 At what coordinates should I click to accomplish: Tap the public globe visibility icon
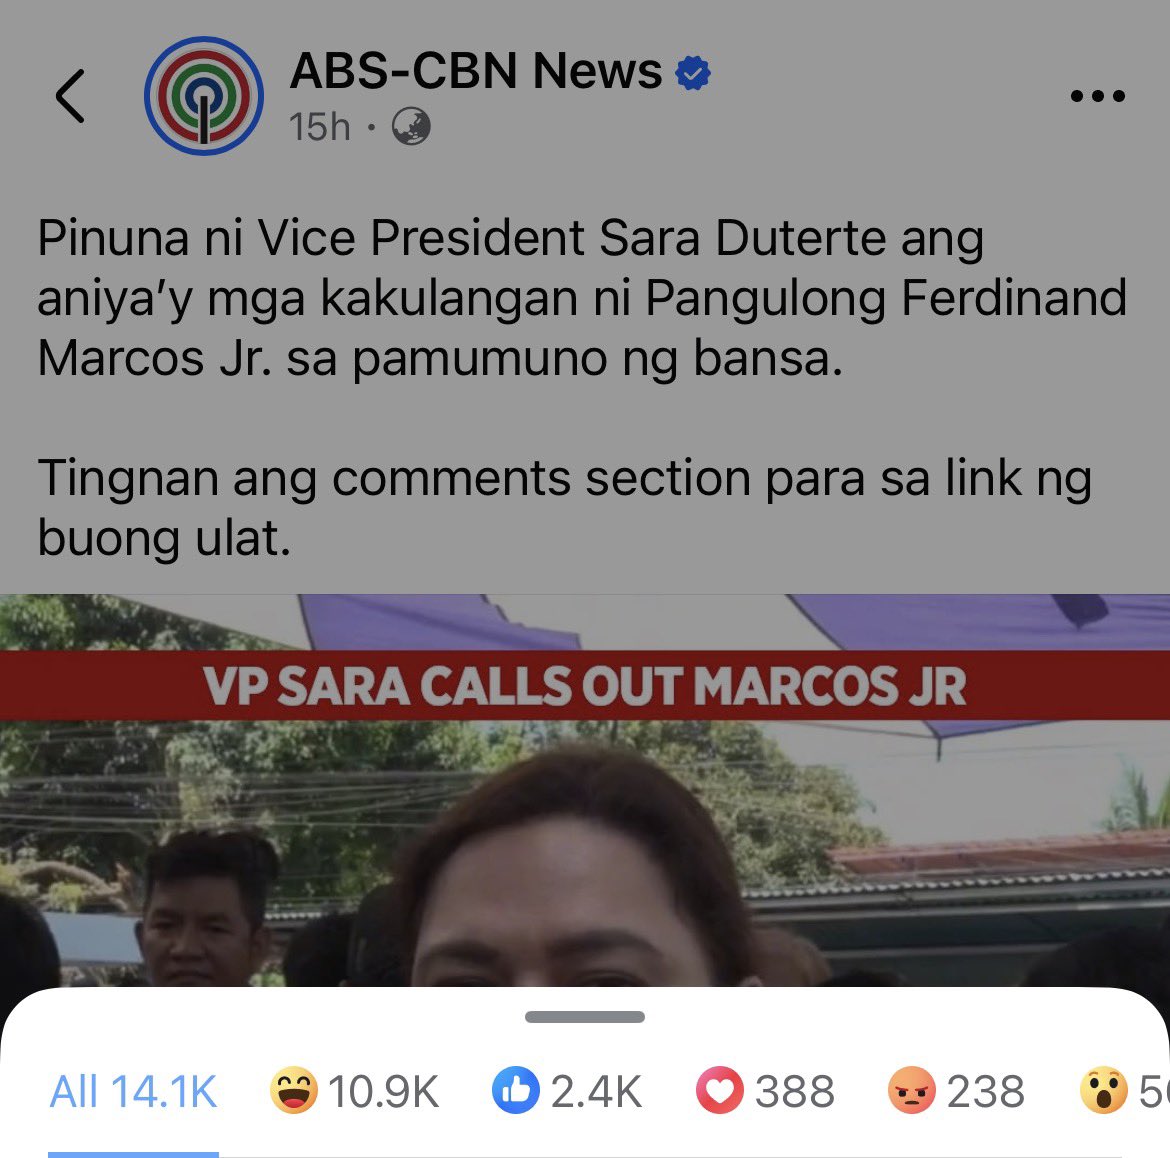point(411,126)
